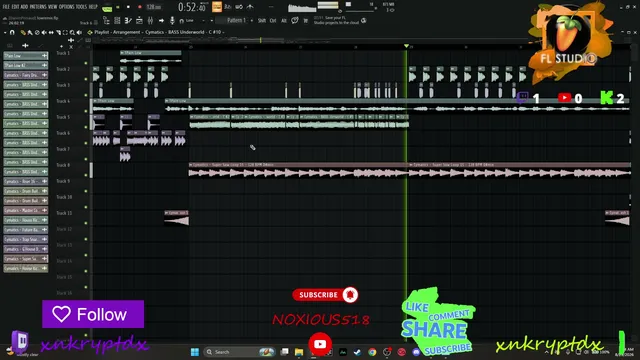Open the VIEW menu
Viewport: 640px width, 360px height.
pos(53,7)
